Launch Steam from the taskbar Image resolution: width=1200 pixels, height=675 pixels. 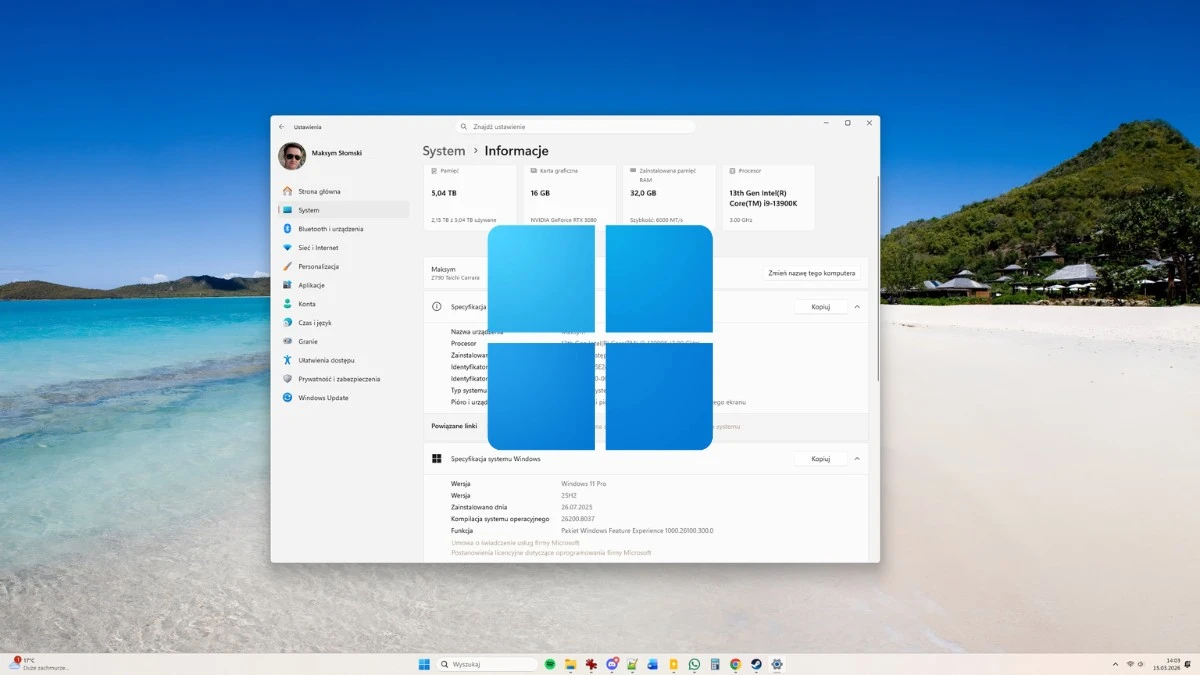pos(756,663)
